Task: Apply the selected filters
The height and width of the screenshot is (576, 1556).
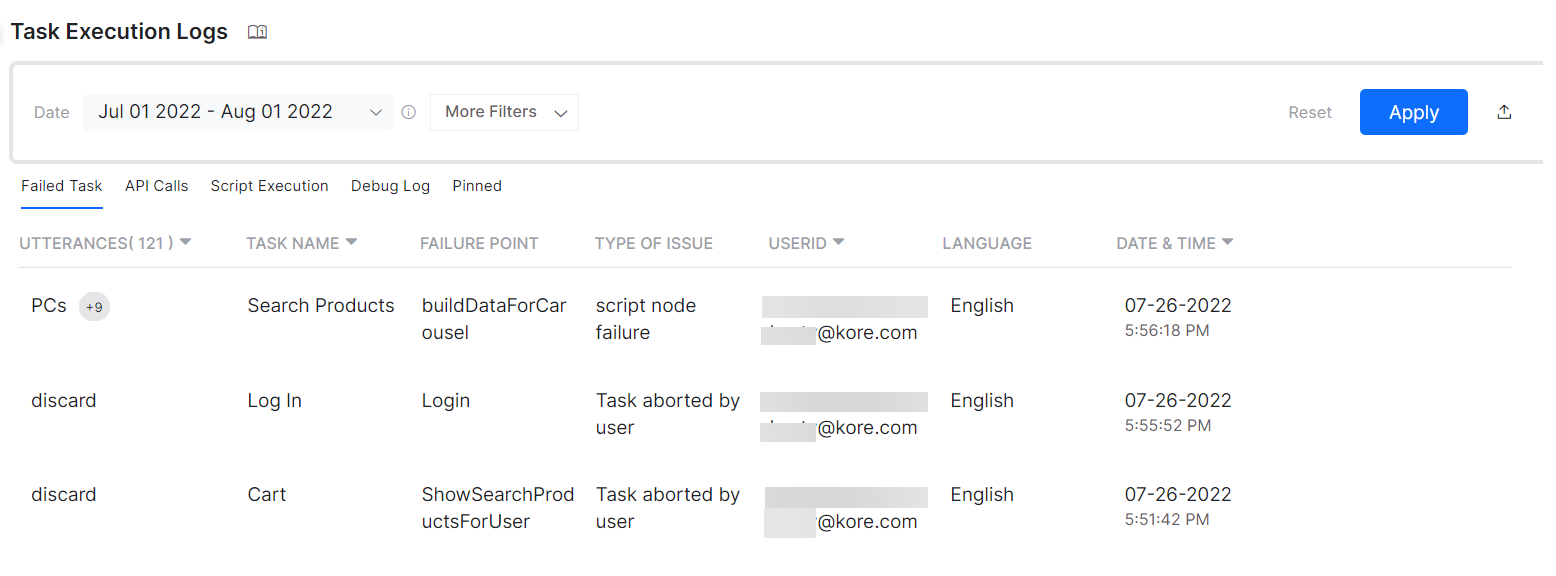Action: [x=1413, y=111]
